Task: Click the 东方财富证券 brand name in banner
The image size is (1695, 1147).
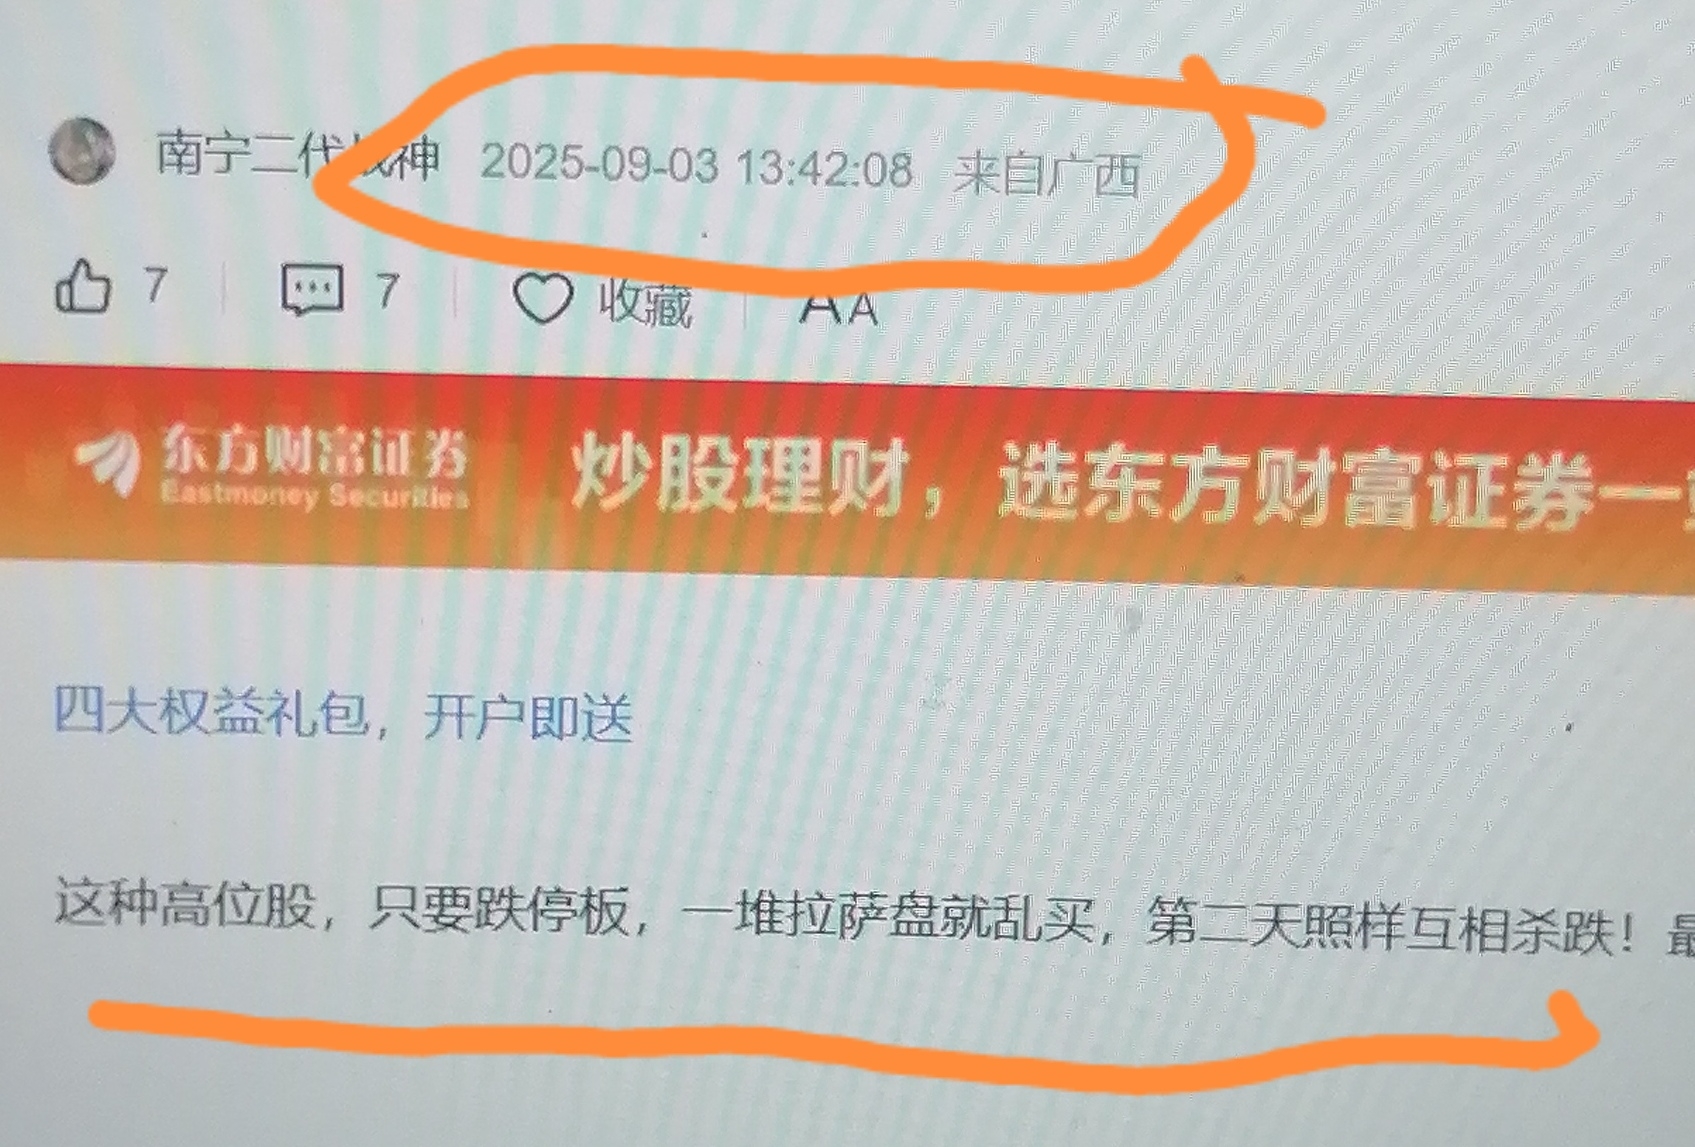Action: point(314,453)
